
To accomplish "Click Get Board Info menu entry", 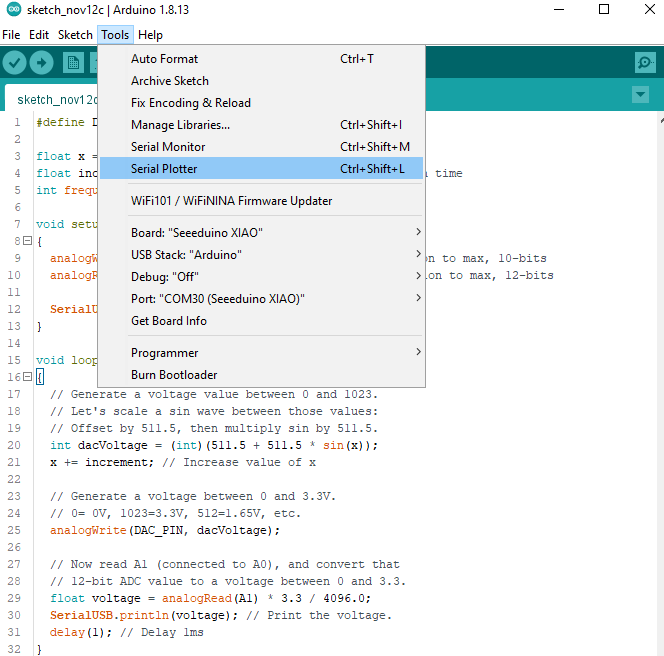I will [x=168, y=321].
